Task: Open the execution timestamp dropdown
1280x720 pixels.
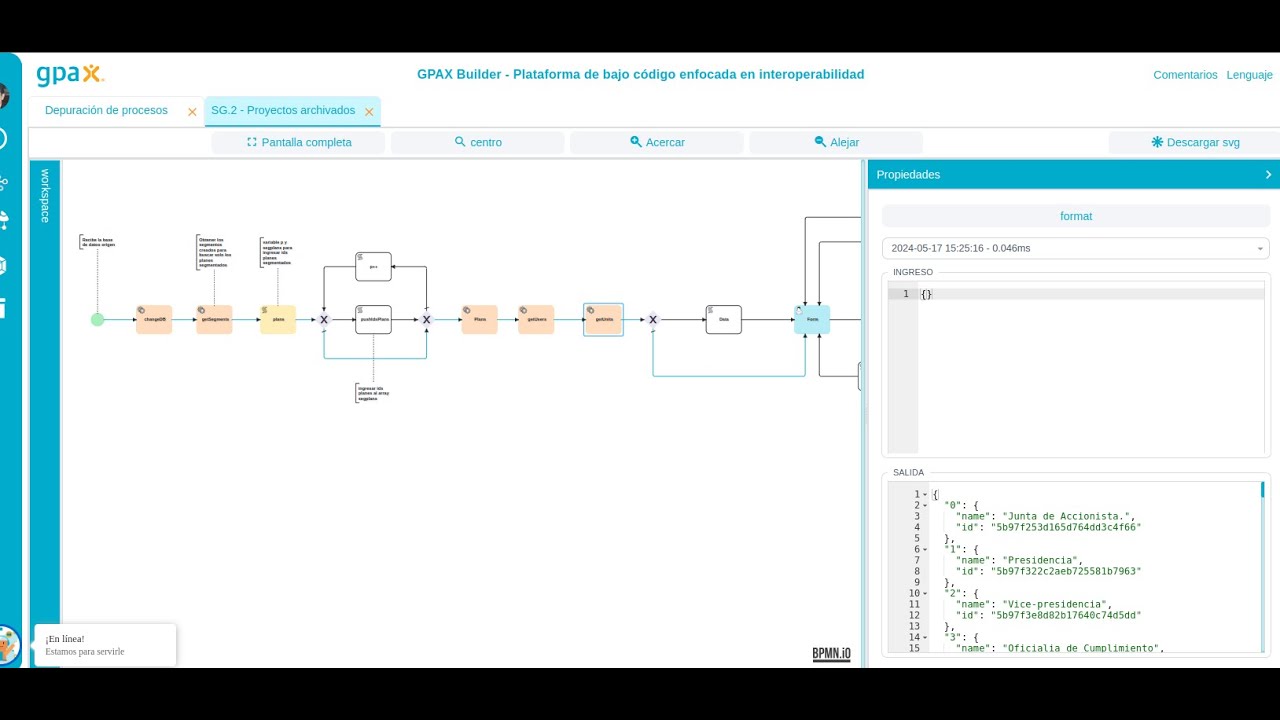Action: pyautogui.click(x=1076, y=248)
